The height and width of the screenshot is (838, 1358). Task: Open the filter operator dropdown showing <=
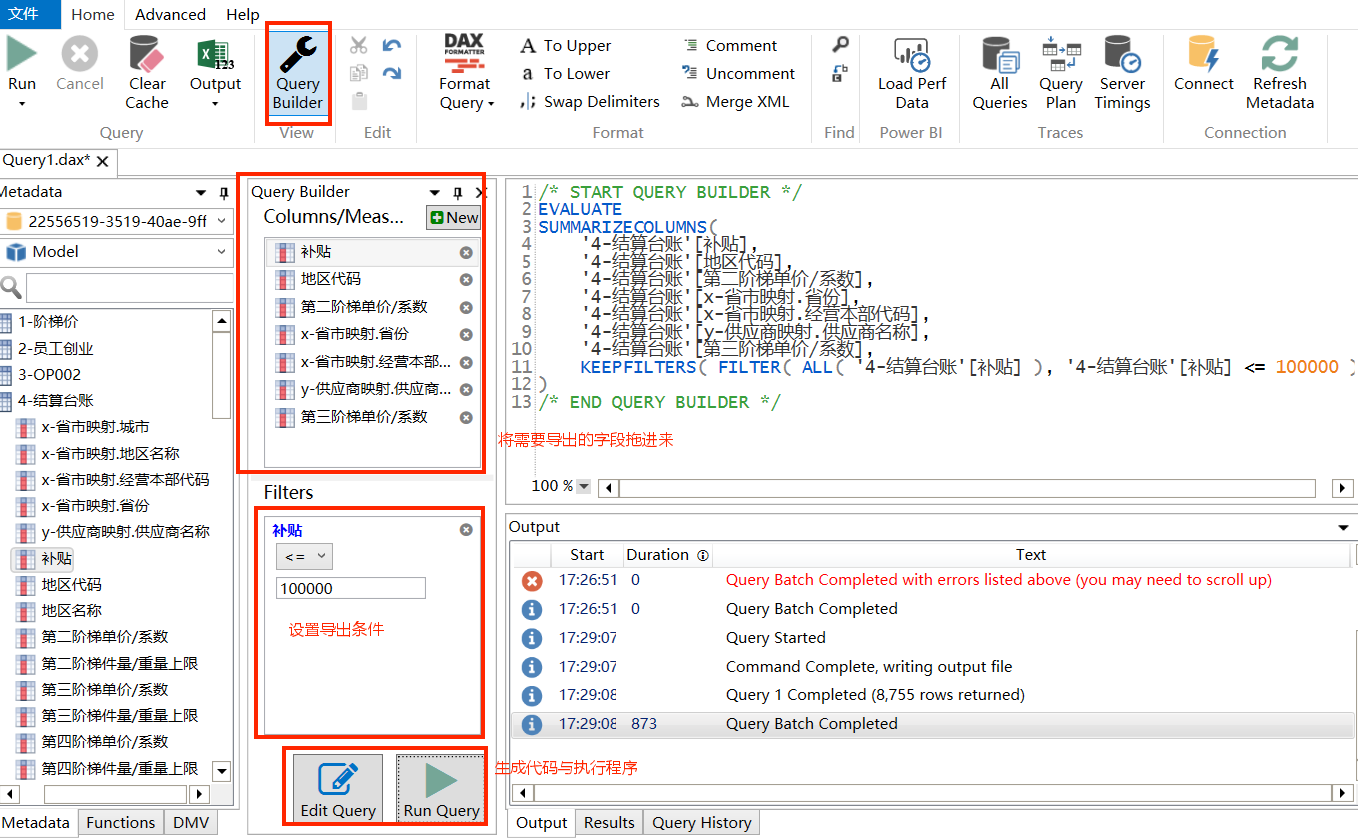[304, 557]
